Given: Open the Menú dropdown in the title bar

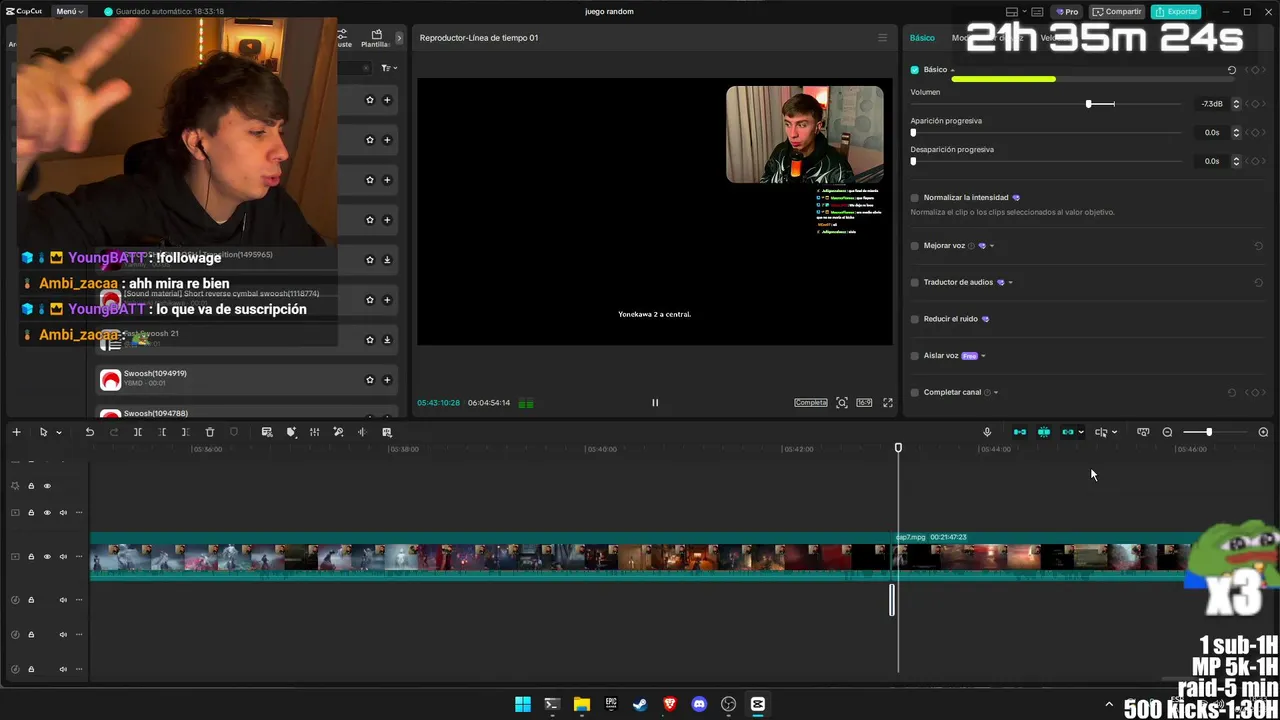Looking at the screenshot, I should pos(69,12).
